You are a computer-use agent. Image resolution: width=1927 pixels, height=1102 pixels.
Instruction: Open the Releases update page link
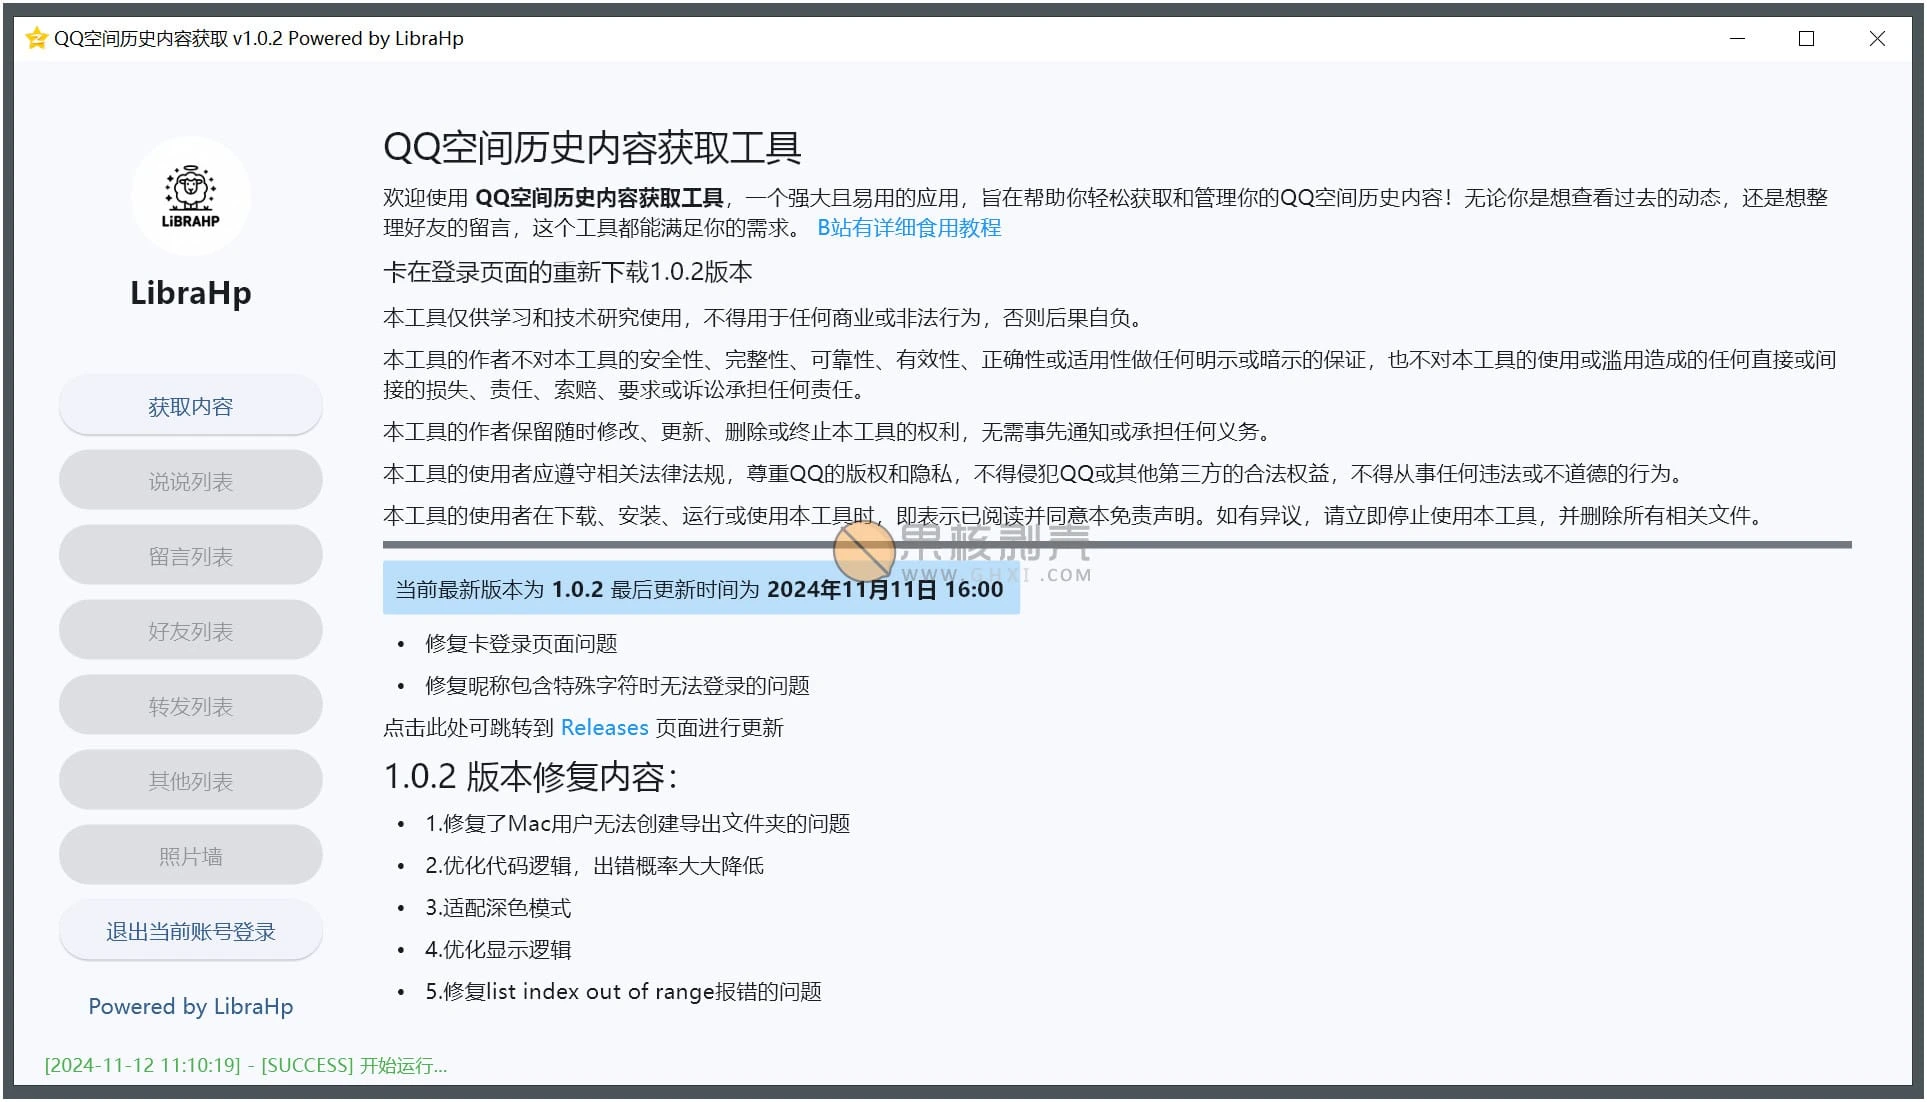604,728
